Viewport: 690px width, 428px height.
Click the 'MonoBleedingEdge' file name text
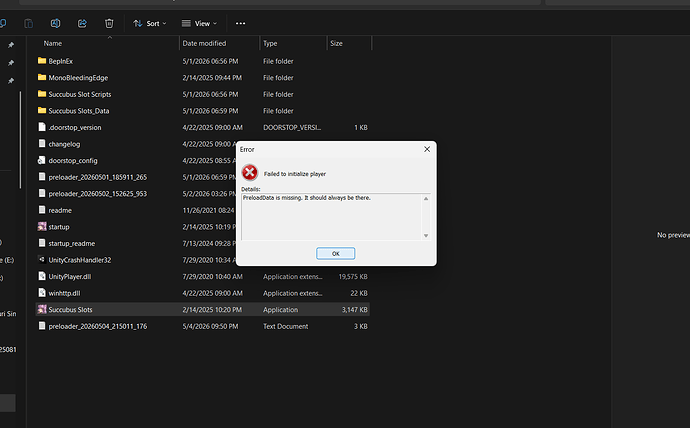tap(78, 78)
